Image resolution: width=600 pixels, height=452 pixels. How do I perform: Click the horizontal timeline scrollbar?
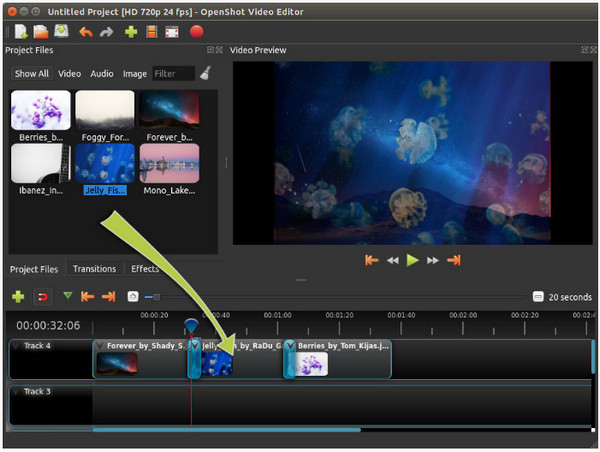pos(227,430)
